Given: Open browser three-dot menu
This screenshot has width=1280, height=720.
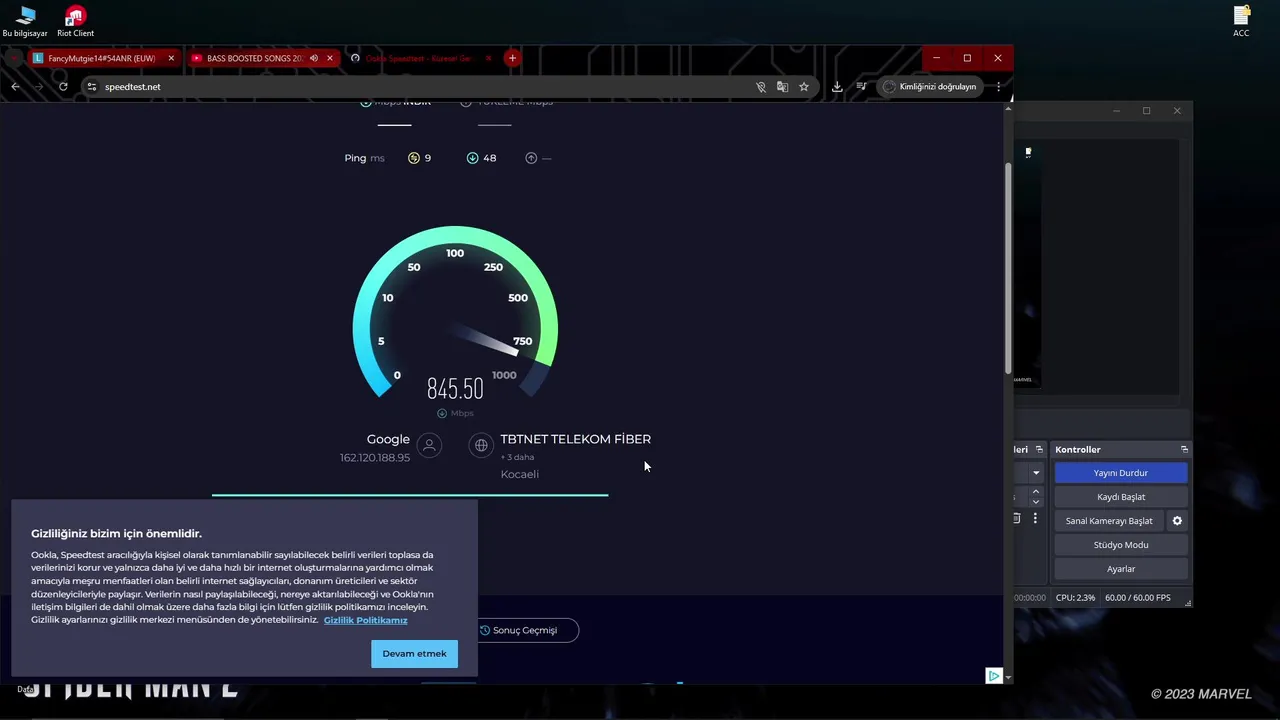Looking at the screenshot, I should point(998,87).
